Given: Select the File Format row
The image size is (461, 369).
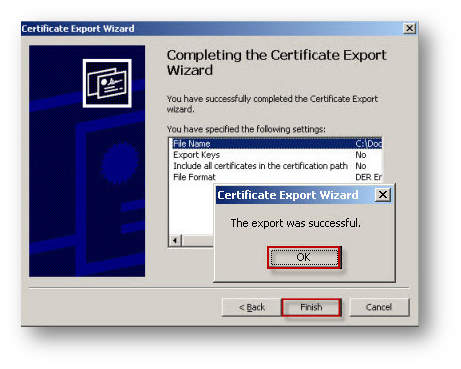Looking at the screenshot, I should 277,177.
